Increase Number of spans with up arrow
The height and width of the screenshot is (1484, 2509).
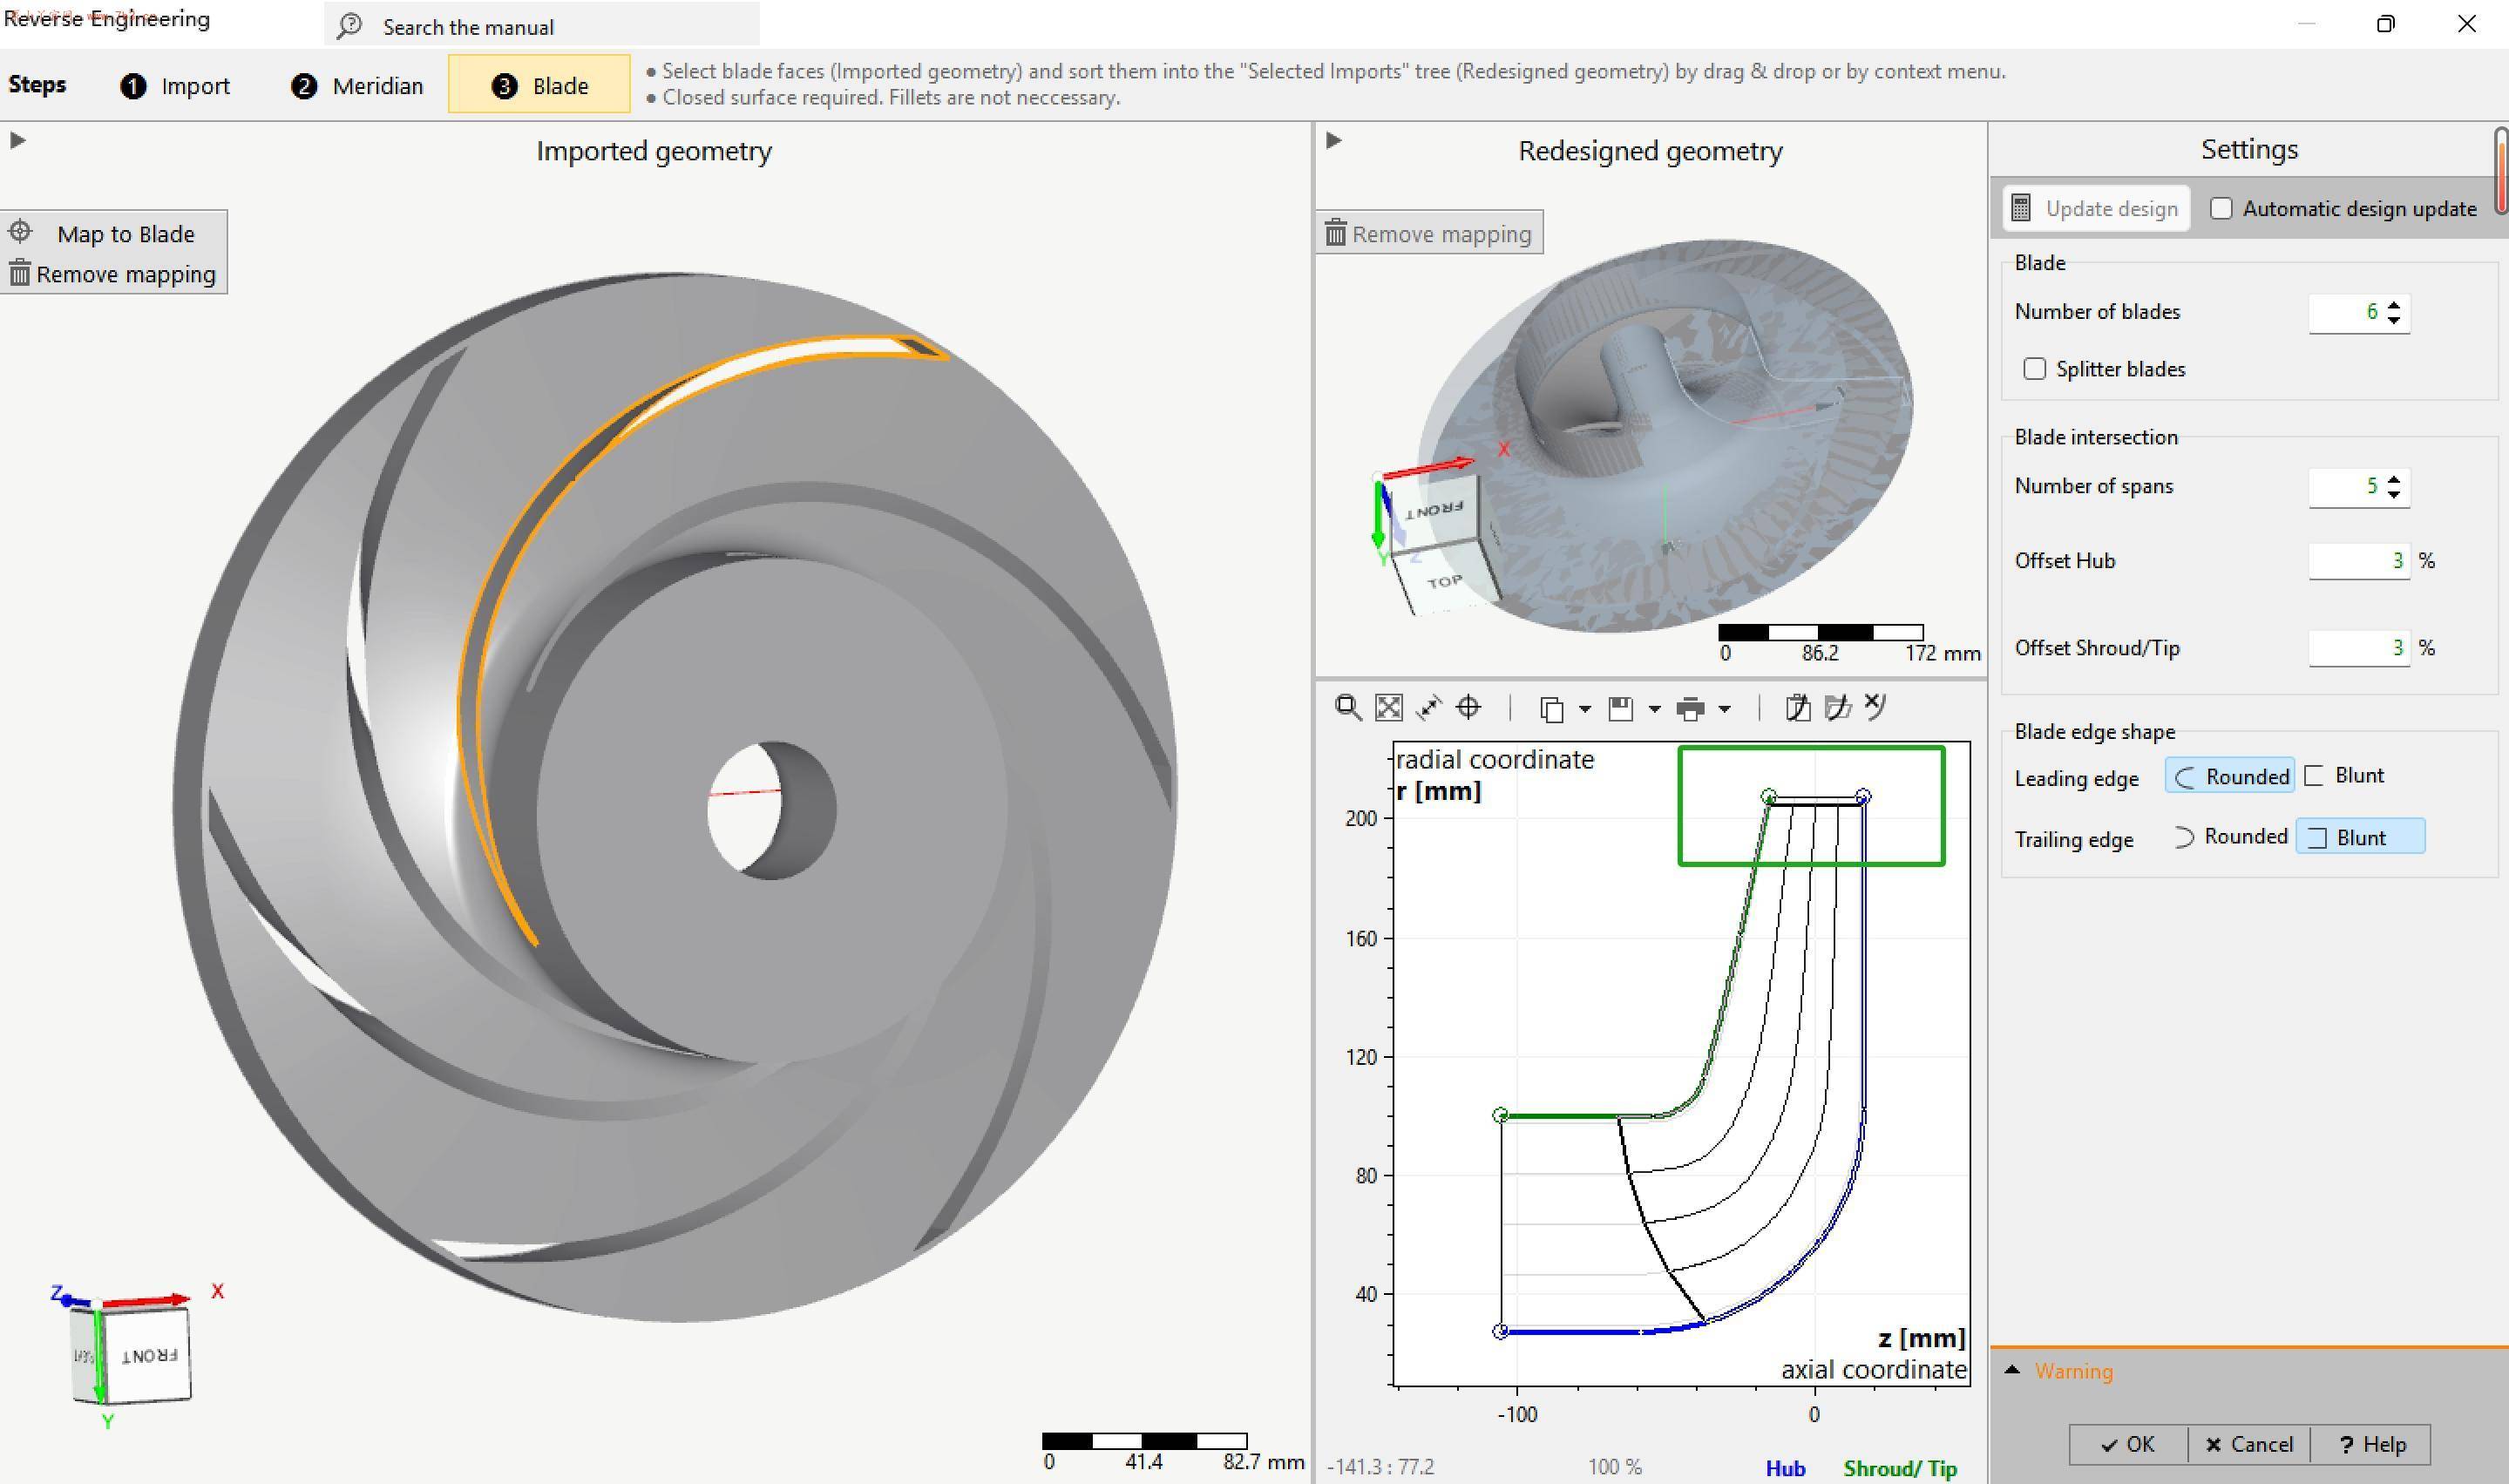(x=2394, y=478)
